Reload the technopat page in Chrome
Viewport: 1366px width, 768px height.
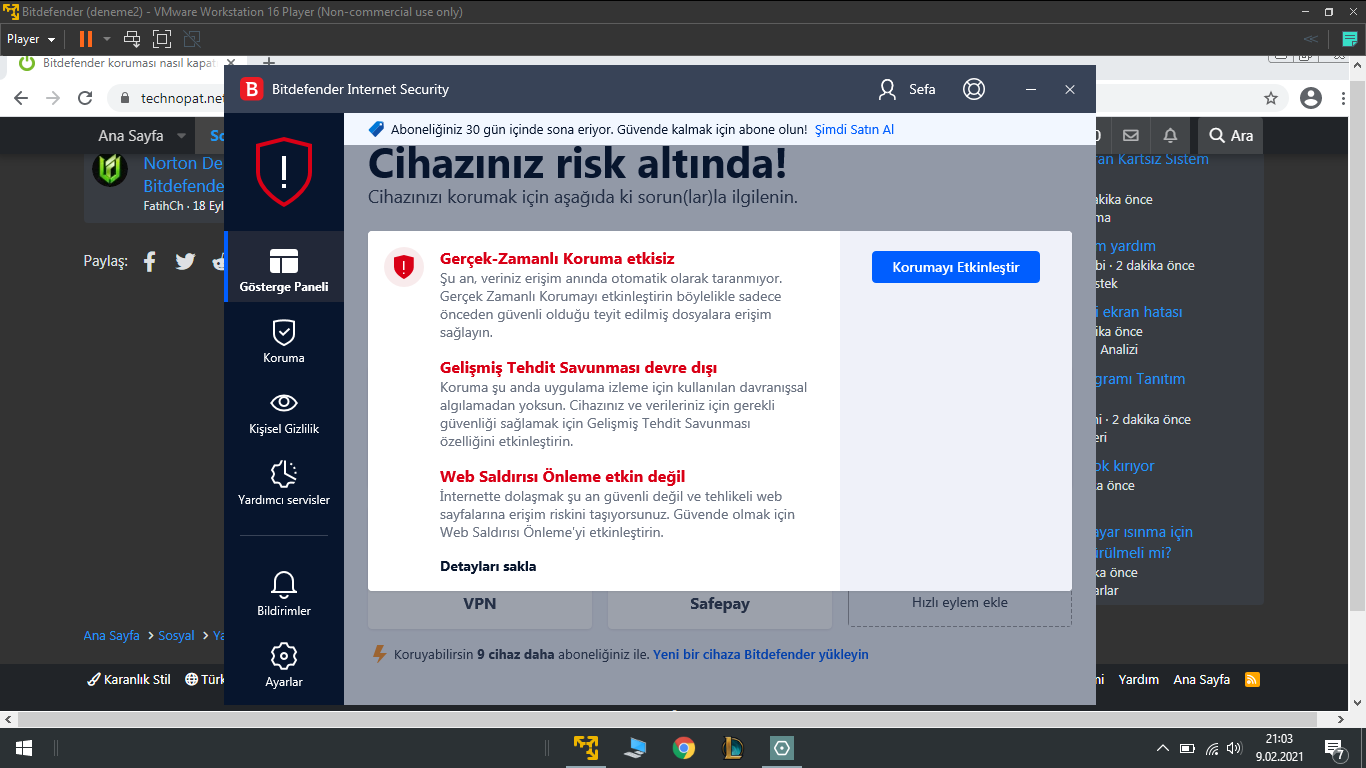click(86, 98)
